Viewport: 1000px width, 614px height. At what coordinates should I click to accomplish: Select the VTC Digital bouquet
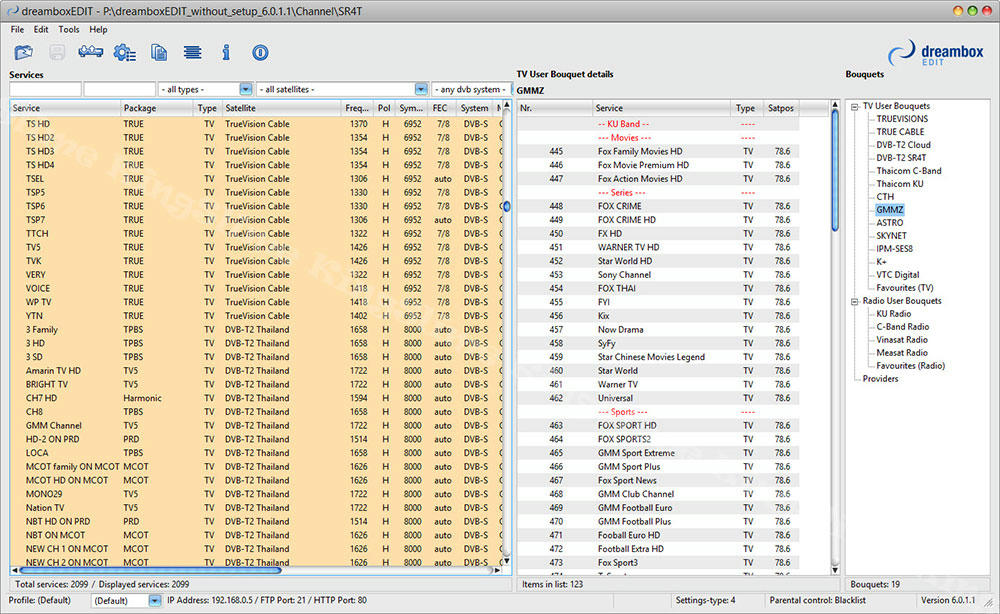point(897,275)
